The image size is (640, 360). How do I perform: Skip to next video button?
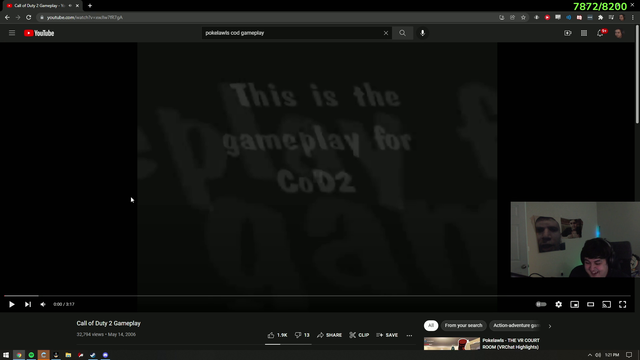pyautogui.click(x=28, y=304)
